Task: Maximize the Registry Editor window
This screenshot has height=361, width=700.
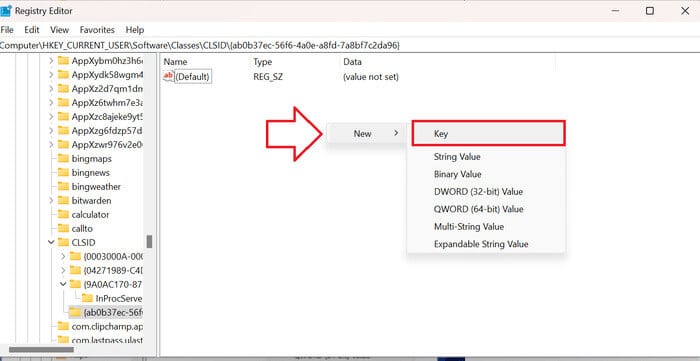Action: point(650,11)
